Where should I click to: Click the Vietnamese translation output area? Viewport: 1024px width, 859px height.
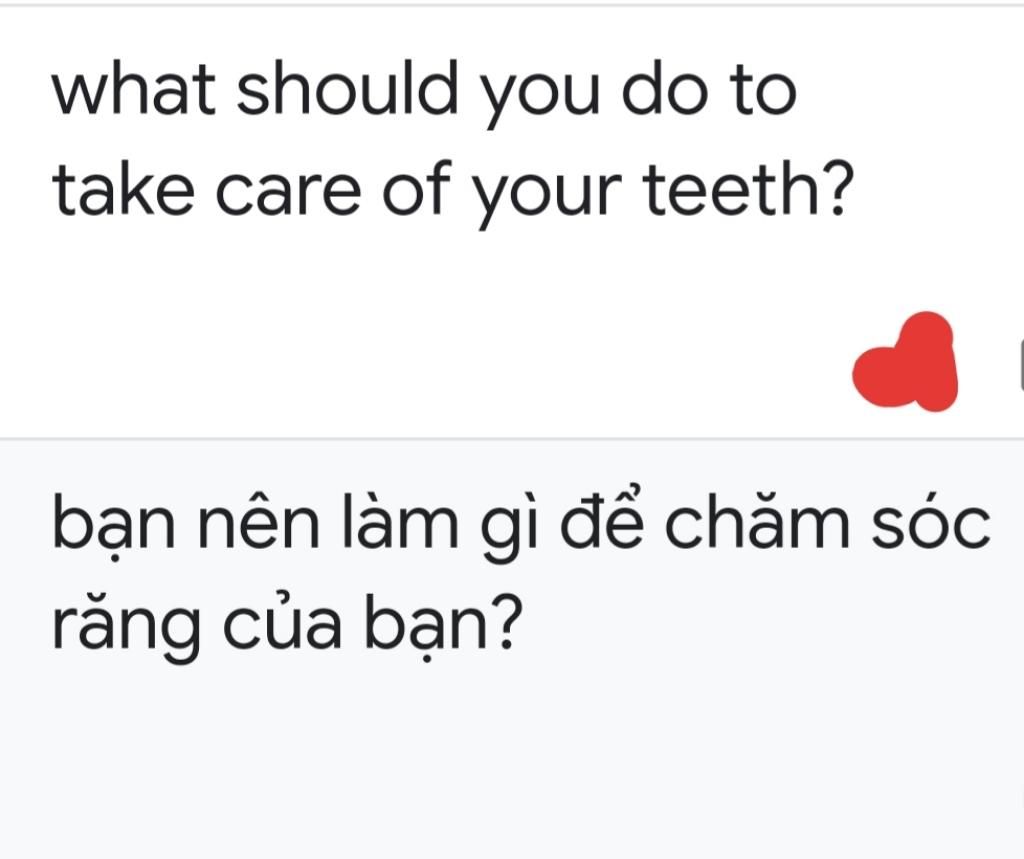click(x=512, y=649)
